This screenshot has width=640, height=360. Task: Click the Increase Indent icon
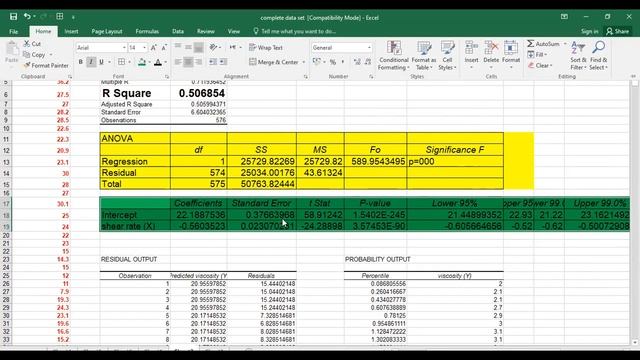[x=223, y=62]
